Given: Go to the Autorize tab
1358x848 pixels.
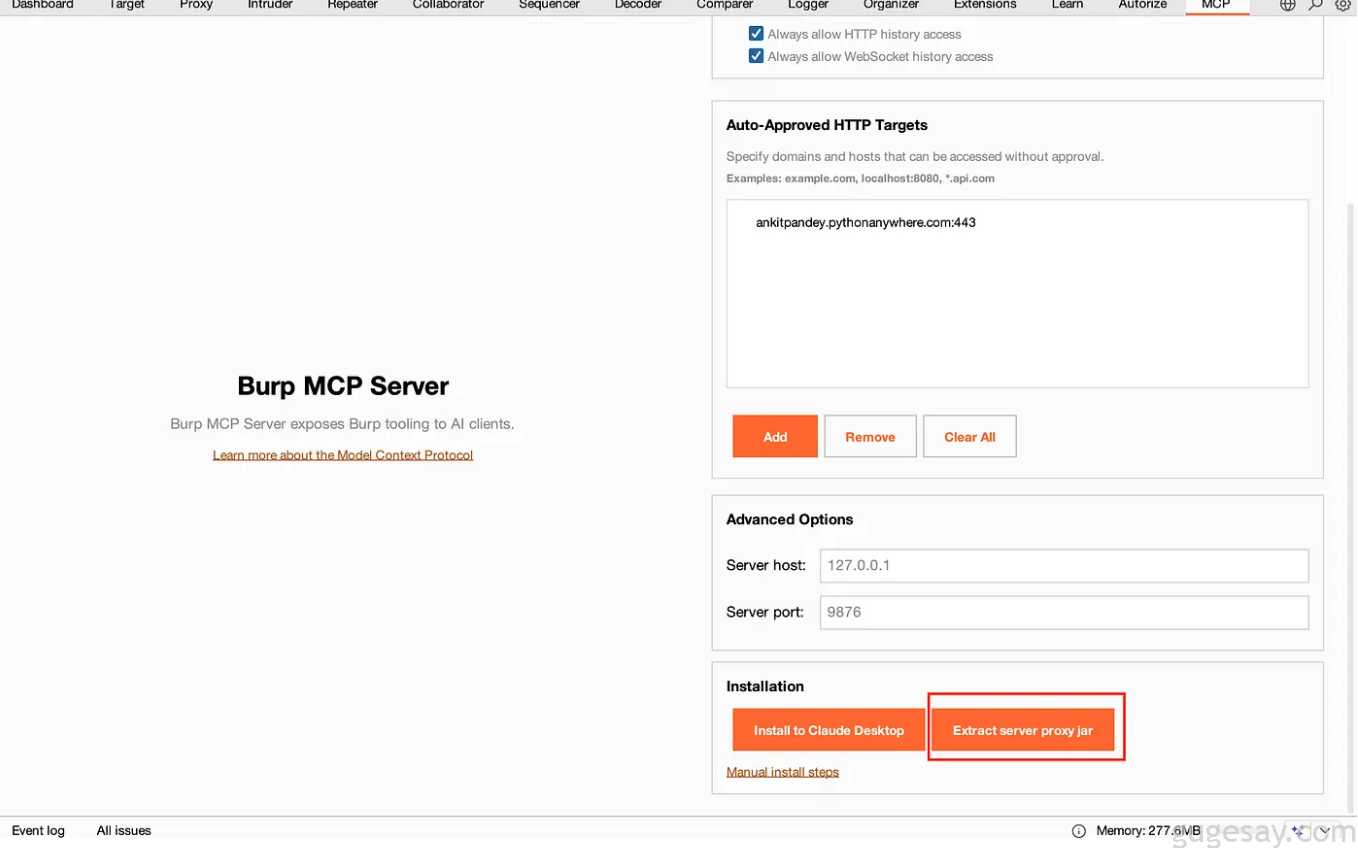Looking at the screenshot, I should (1142, 5).
